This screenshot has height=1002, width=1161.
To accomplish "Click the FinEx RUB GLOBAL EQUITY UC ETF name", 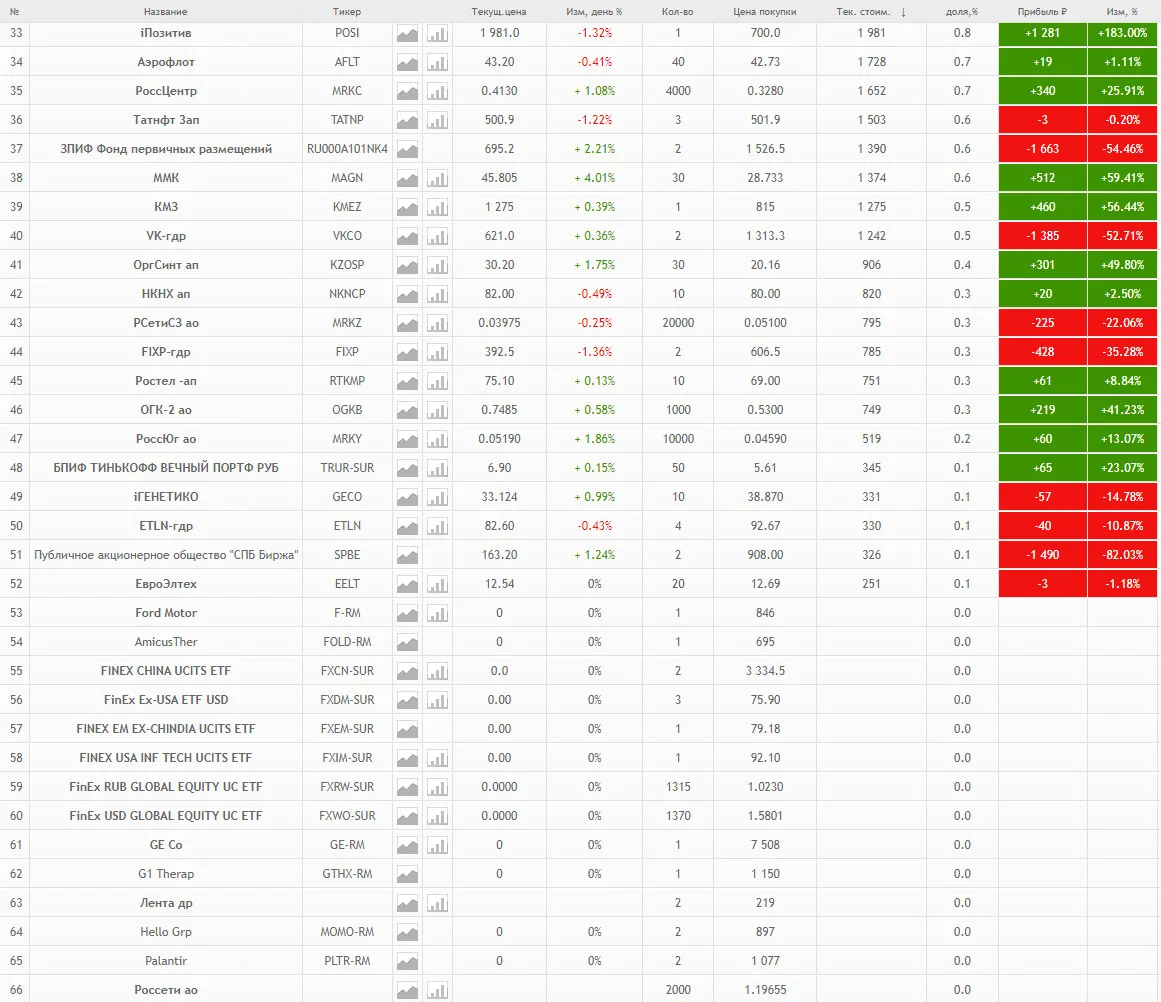I will tap(166, 787).
